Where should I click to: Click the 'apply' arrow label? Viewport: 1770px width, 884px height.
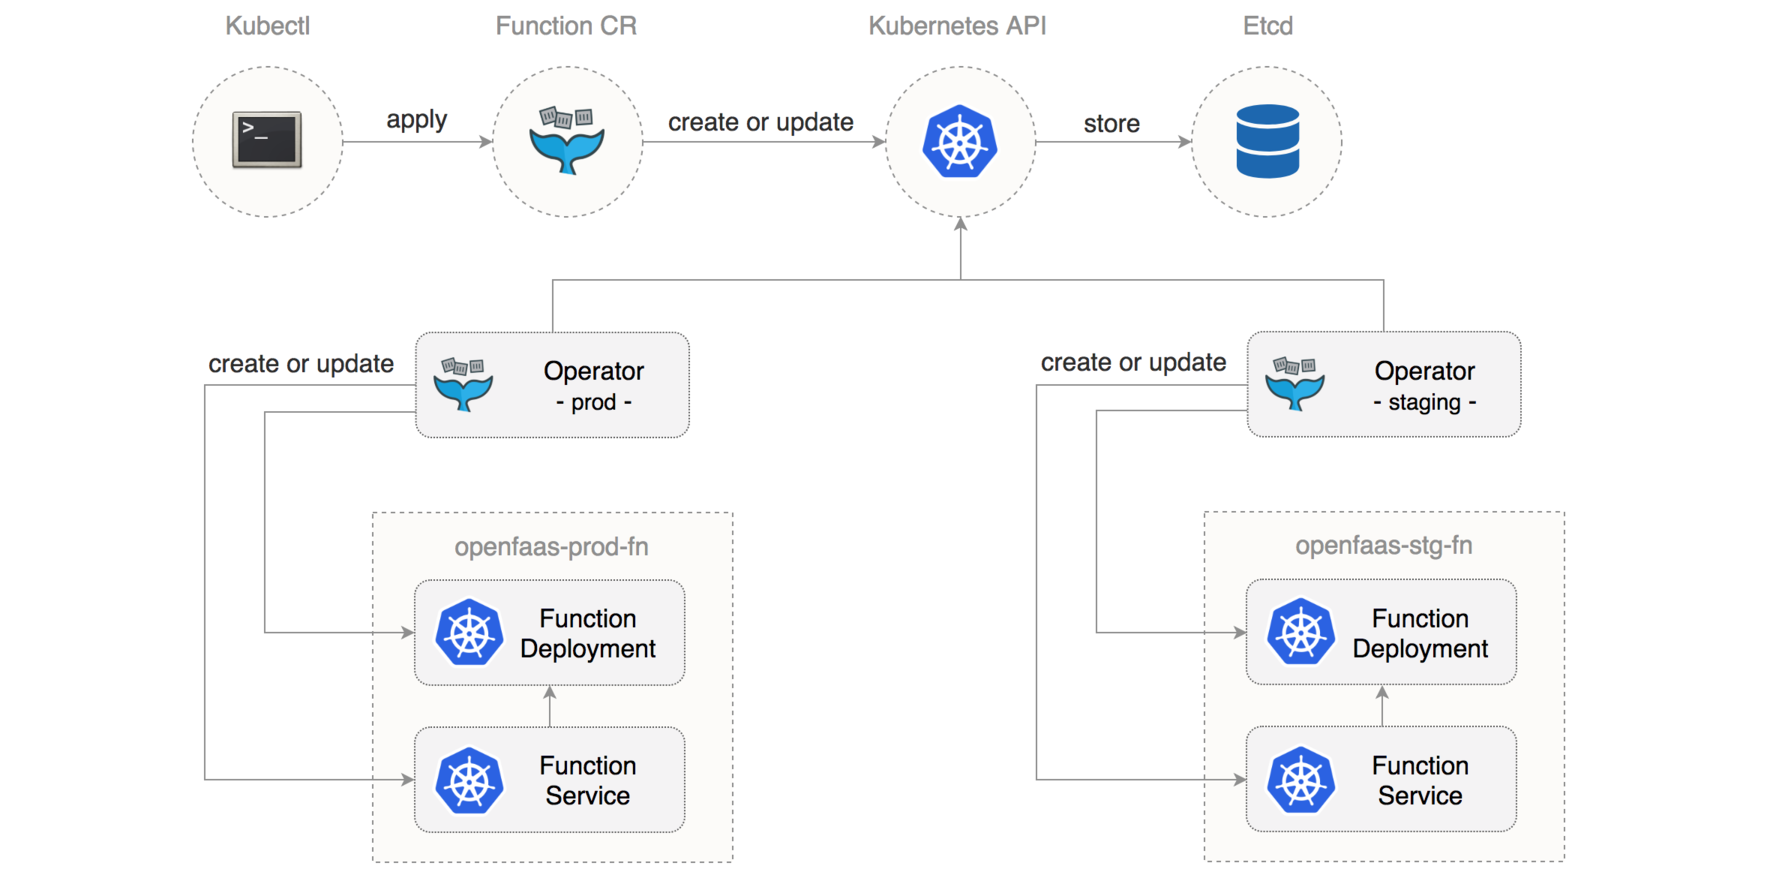point(417,120)
